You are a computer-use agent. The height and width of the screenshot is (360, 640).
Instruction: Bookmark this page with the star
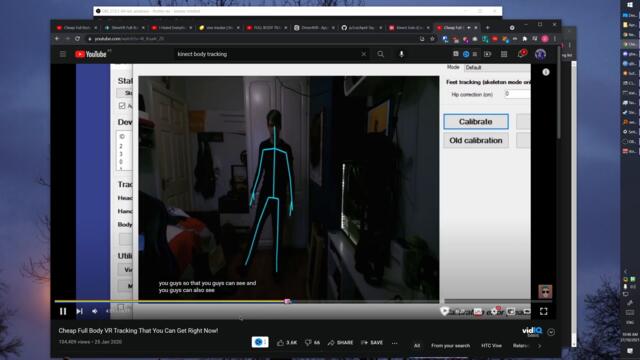coord(432,39)
